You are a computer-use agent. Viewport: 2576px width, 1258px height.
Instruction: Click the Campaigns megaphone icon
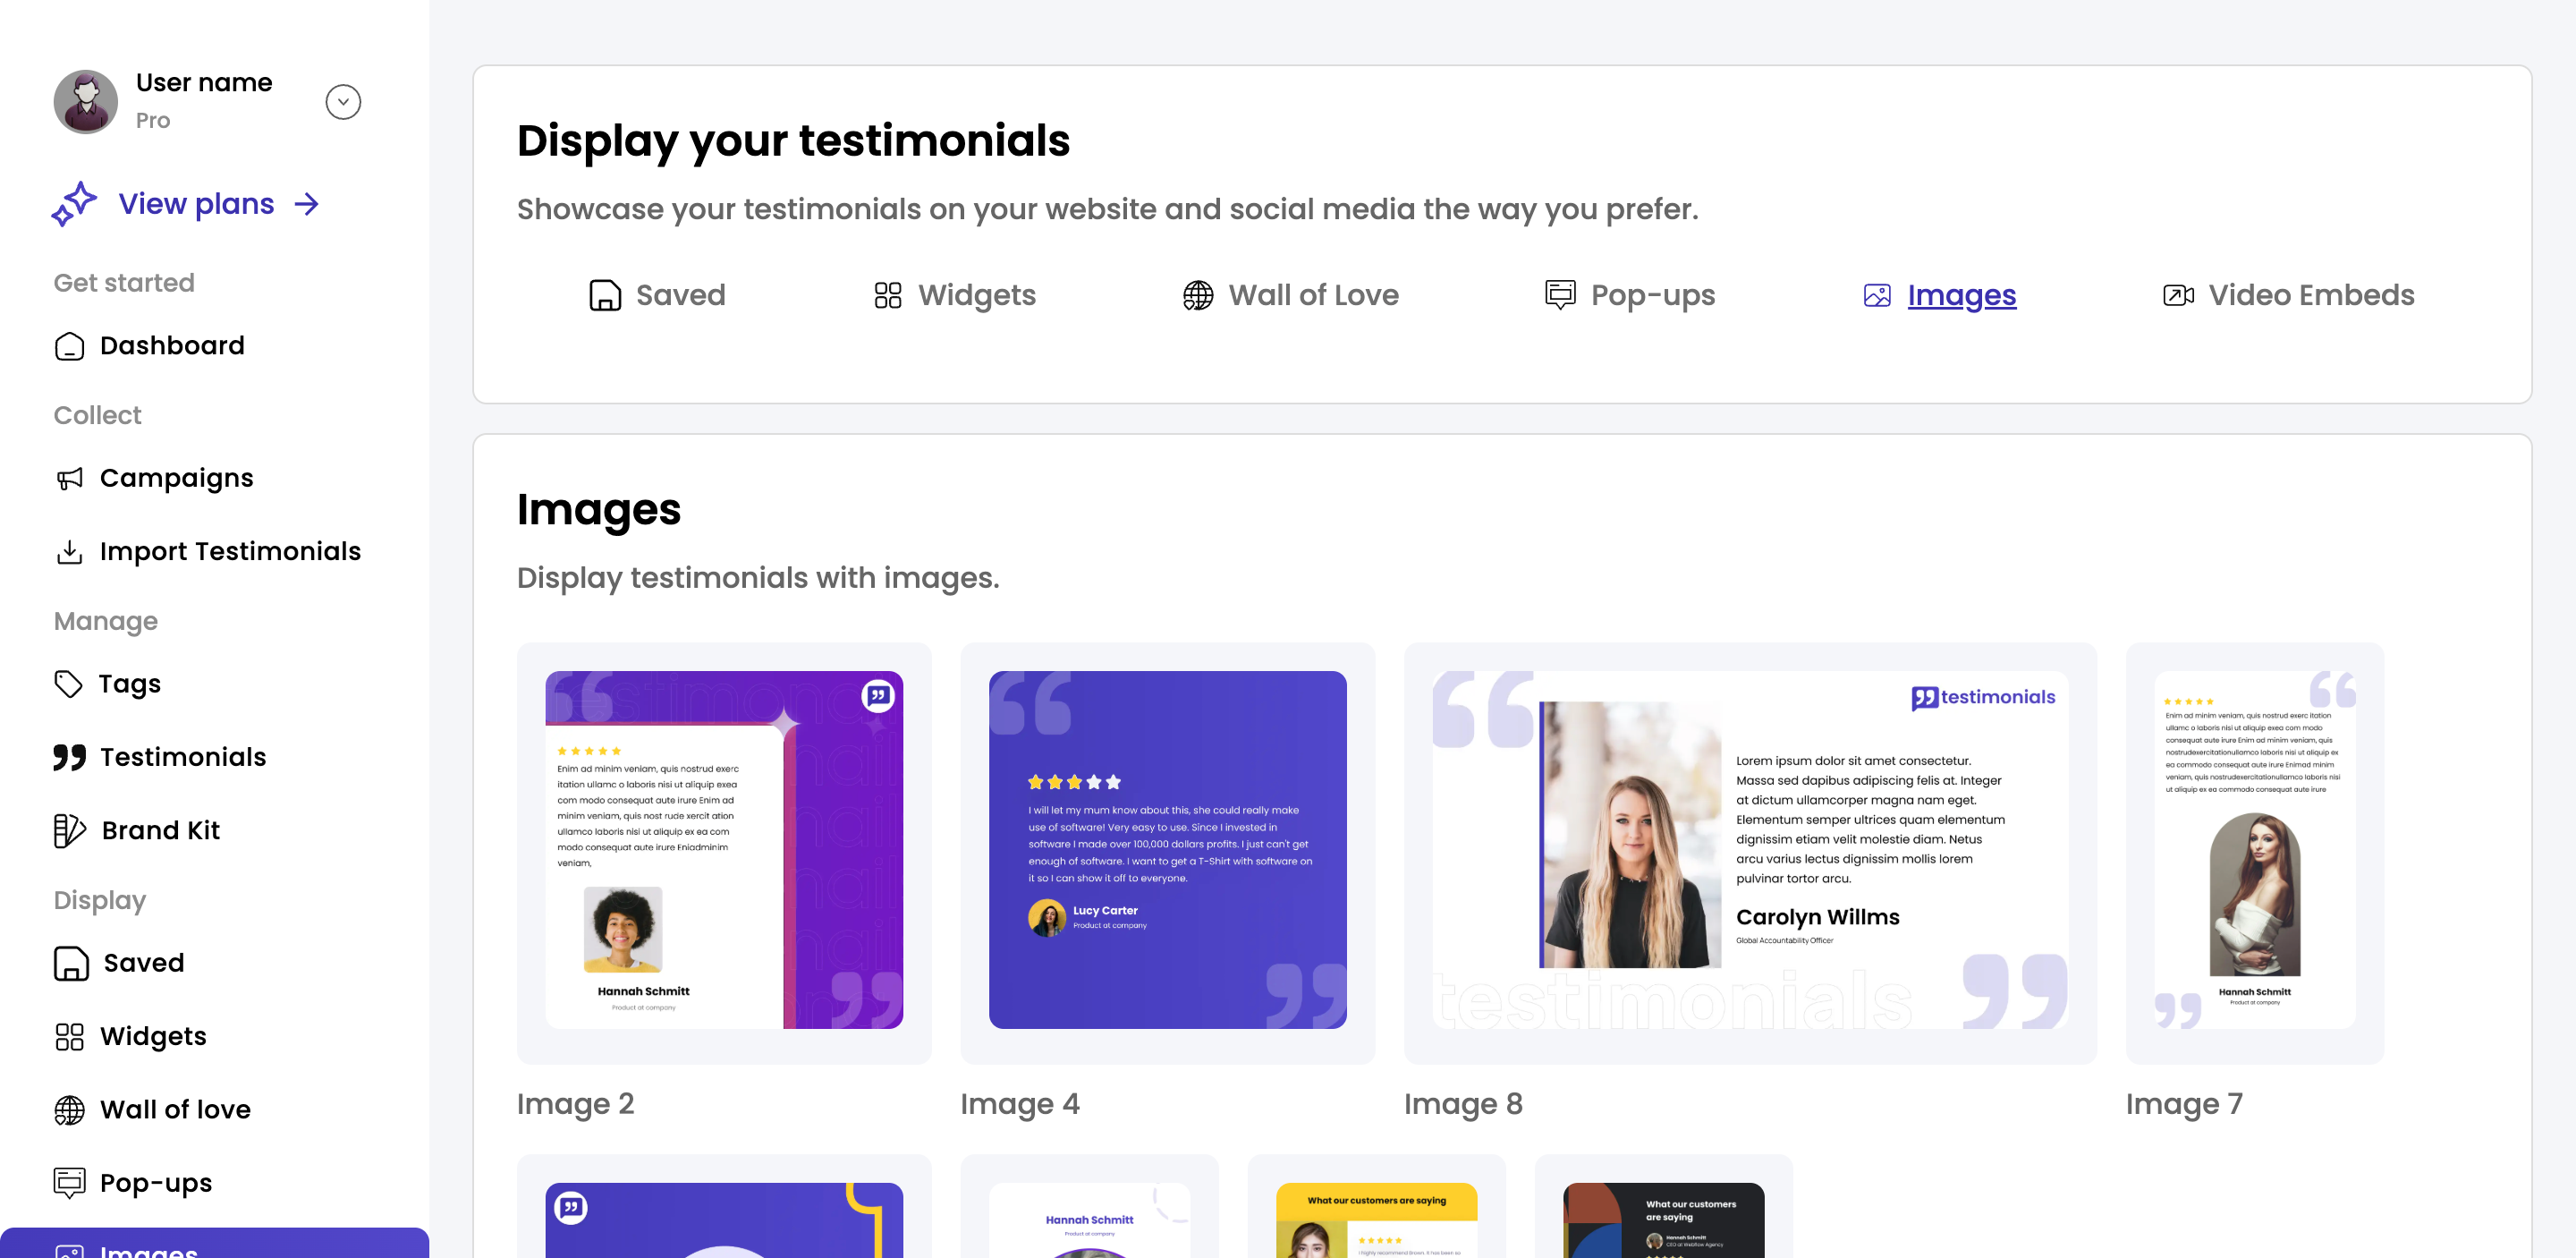tap(69, 479)
